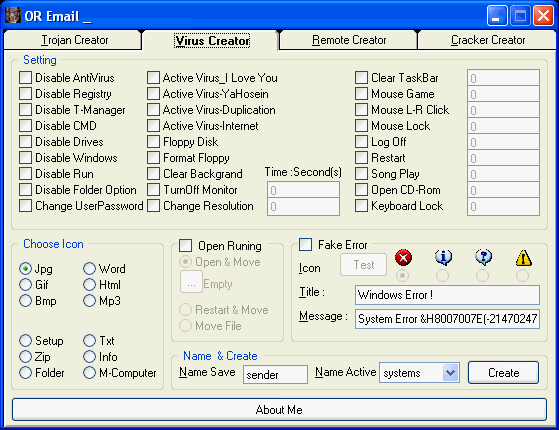This screenshot has width=559, height=430.
Task: Click the app icon in title bar
Action: 13,15
